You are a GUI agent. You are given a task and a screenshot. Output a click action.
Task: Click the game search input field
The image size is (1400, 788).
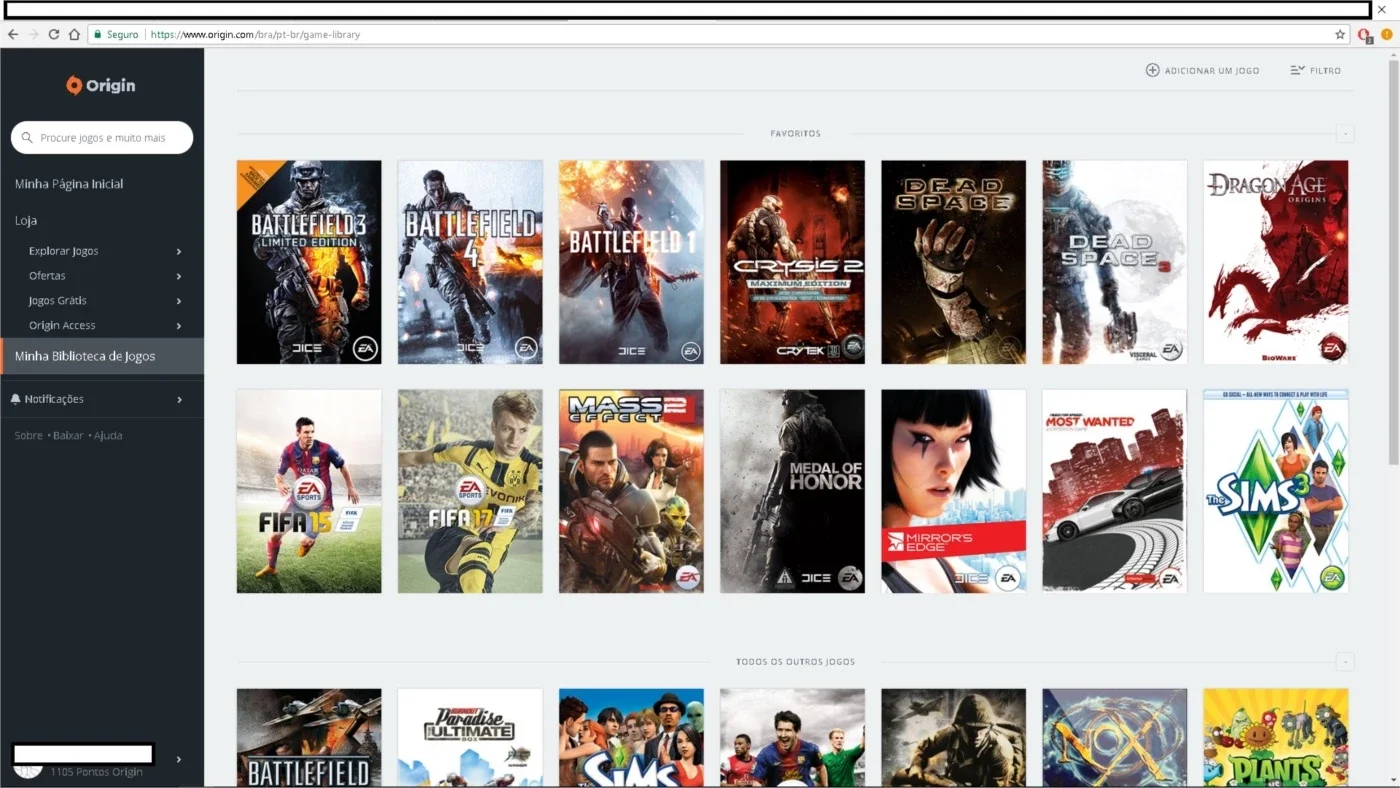[x=102, y=138]
